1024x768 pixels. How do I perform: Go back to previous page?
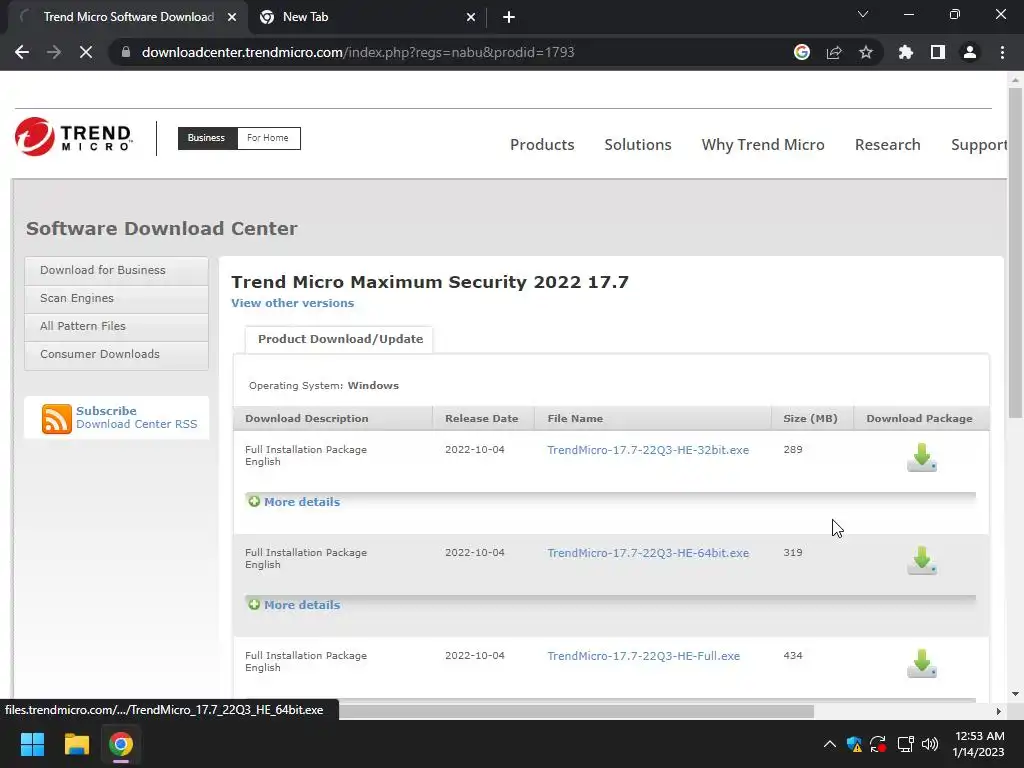22,52
